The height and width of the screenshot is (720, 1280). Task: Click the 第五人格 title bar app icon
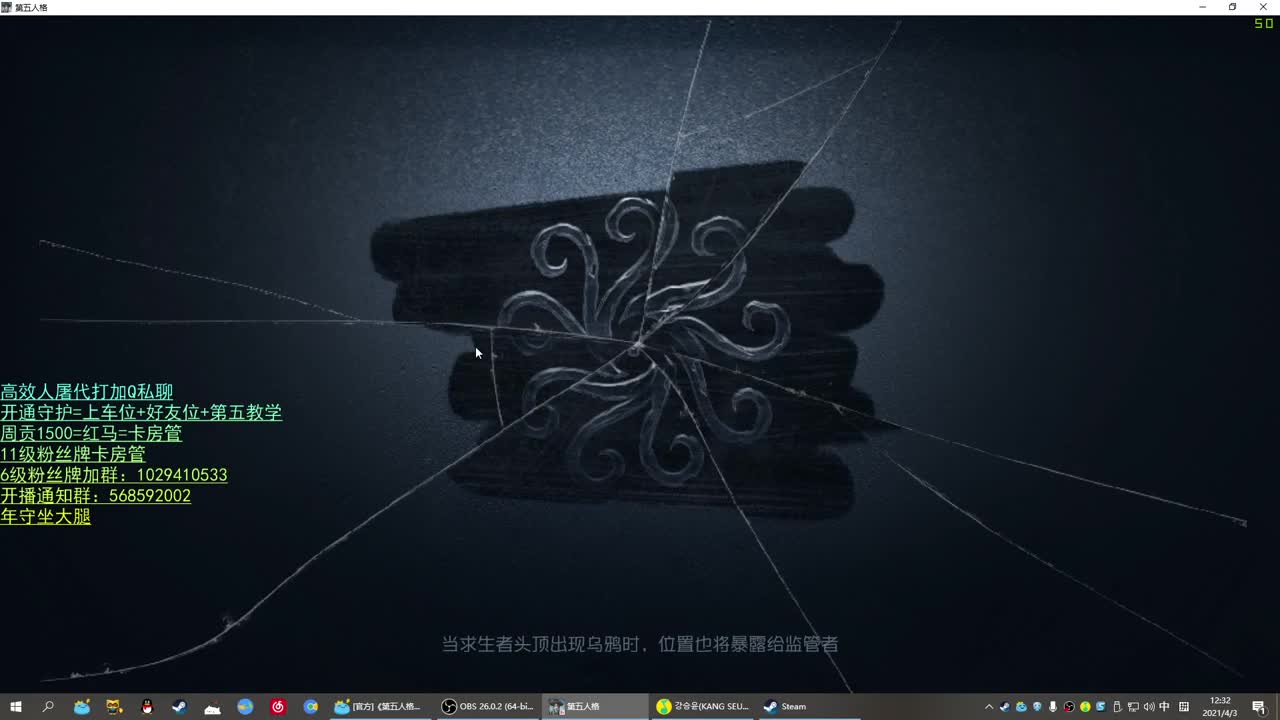click(7, 7)
